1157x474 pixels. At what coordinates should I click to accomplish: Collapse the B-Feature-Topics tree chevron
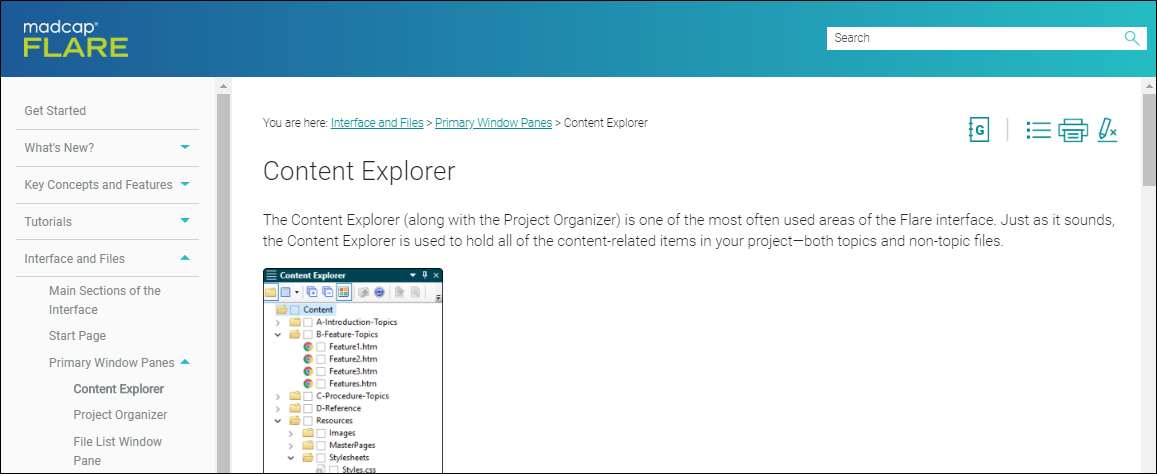277,334
